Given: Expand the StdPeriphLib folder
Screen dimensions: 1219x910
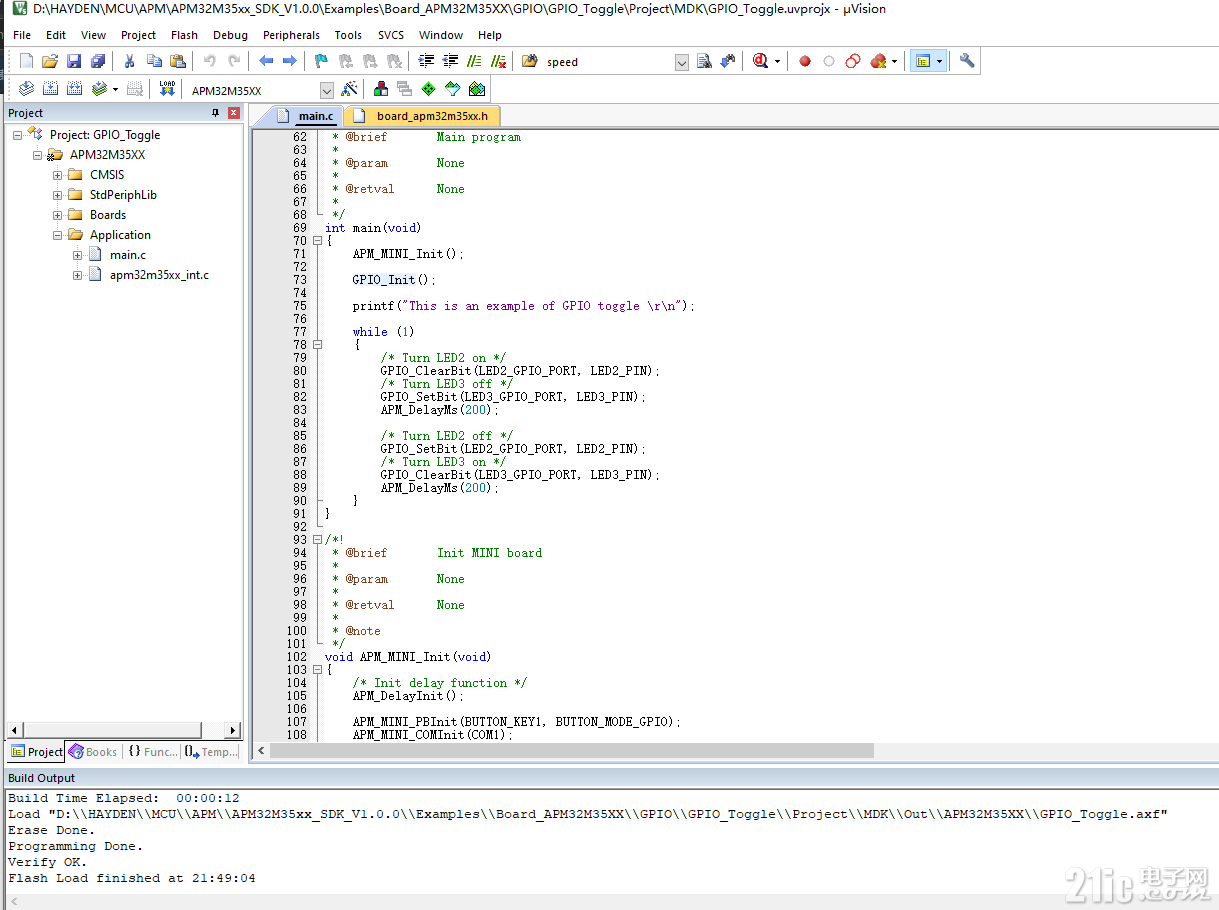Looking at the screenshot, I should (x=58, y=195).
